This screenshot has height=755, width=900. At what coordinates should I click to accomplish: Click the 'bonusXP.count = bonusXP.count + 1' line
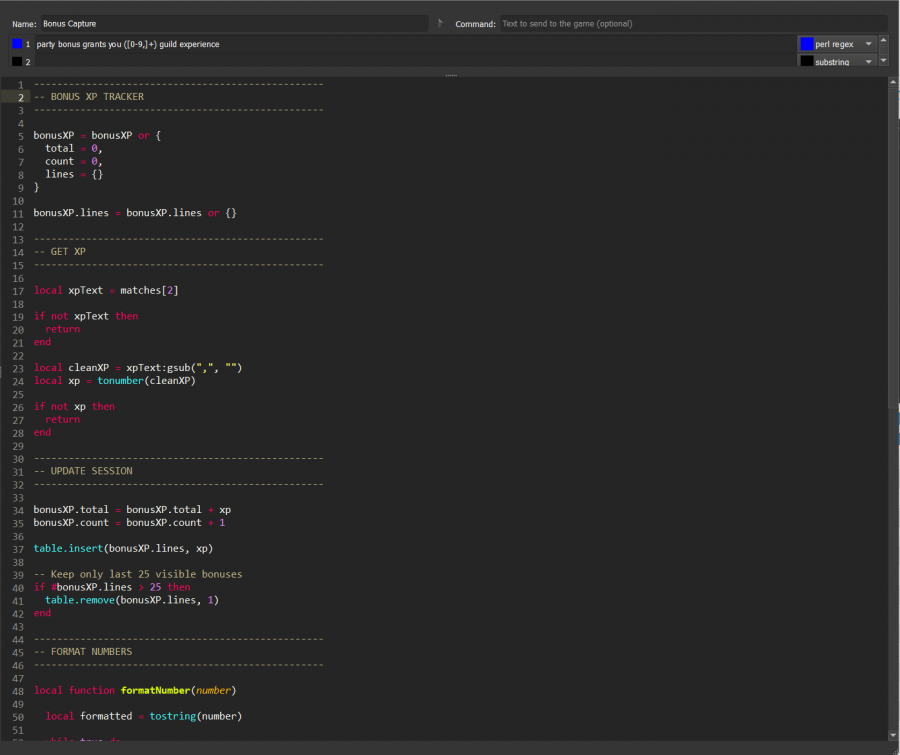[x=129, y=522]
